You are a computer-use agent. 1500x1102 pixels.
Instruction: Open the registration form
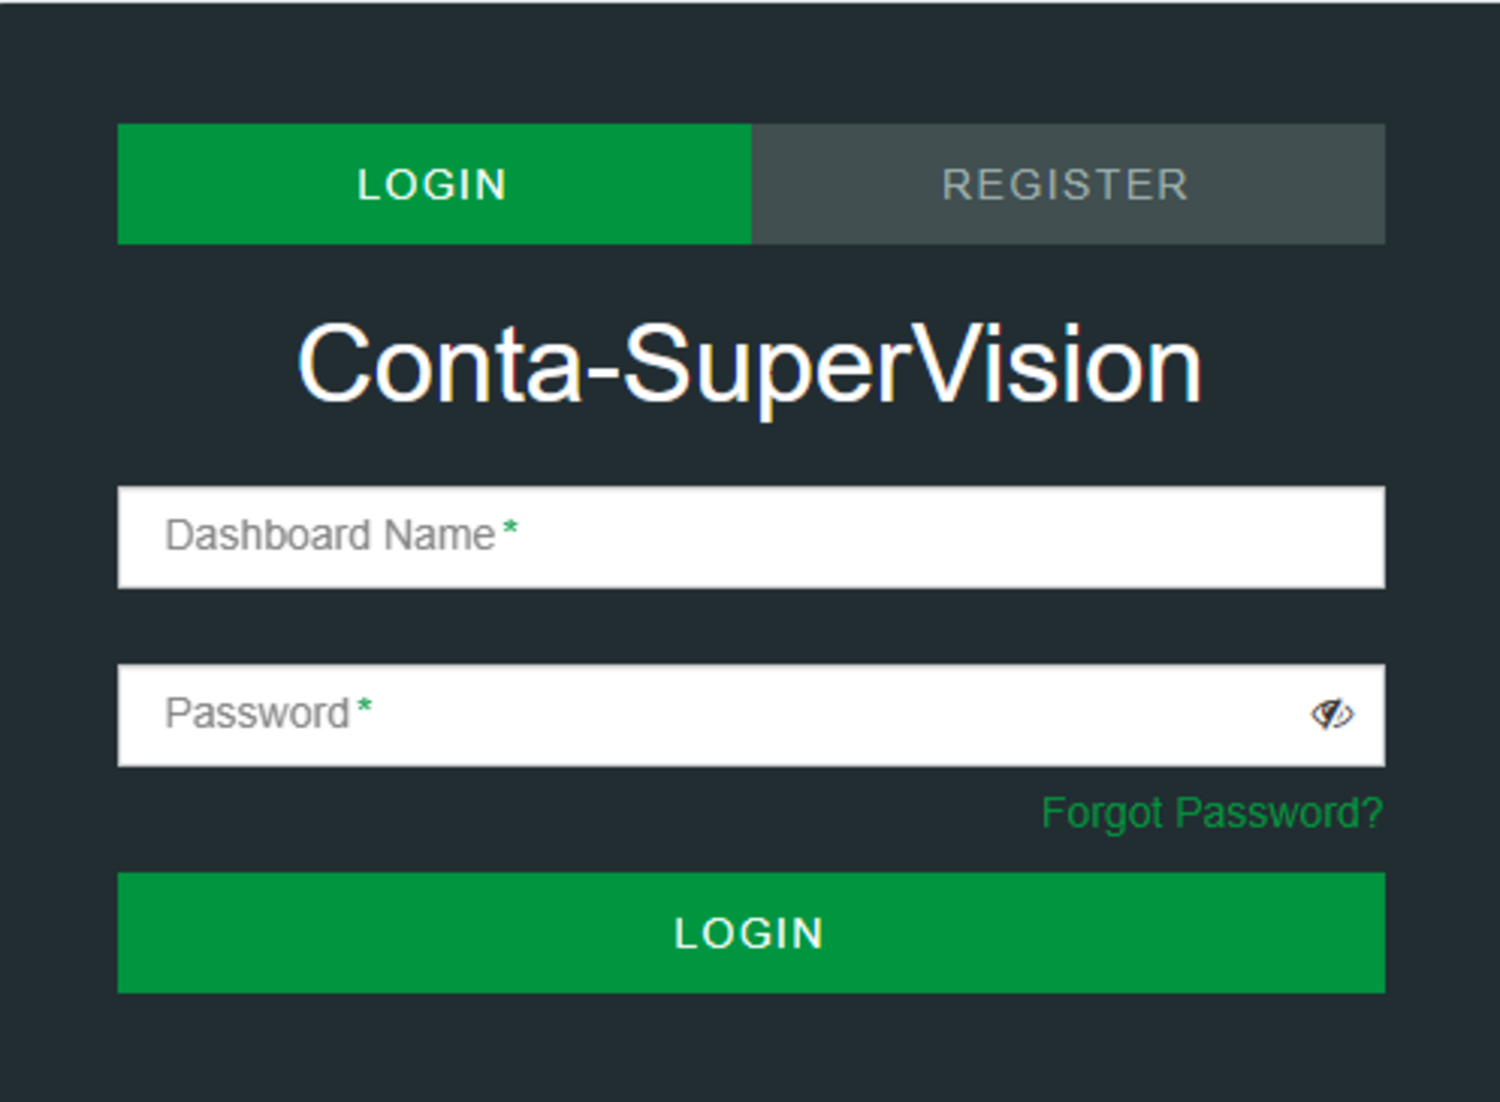1066,184
